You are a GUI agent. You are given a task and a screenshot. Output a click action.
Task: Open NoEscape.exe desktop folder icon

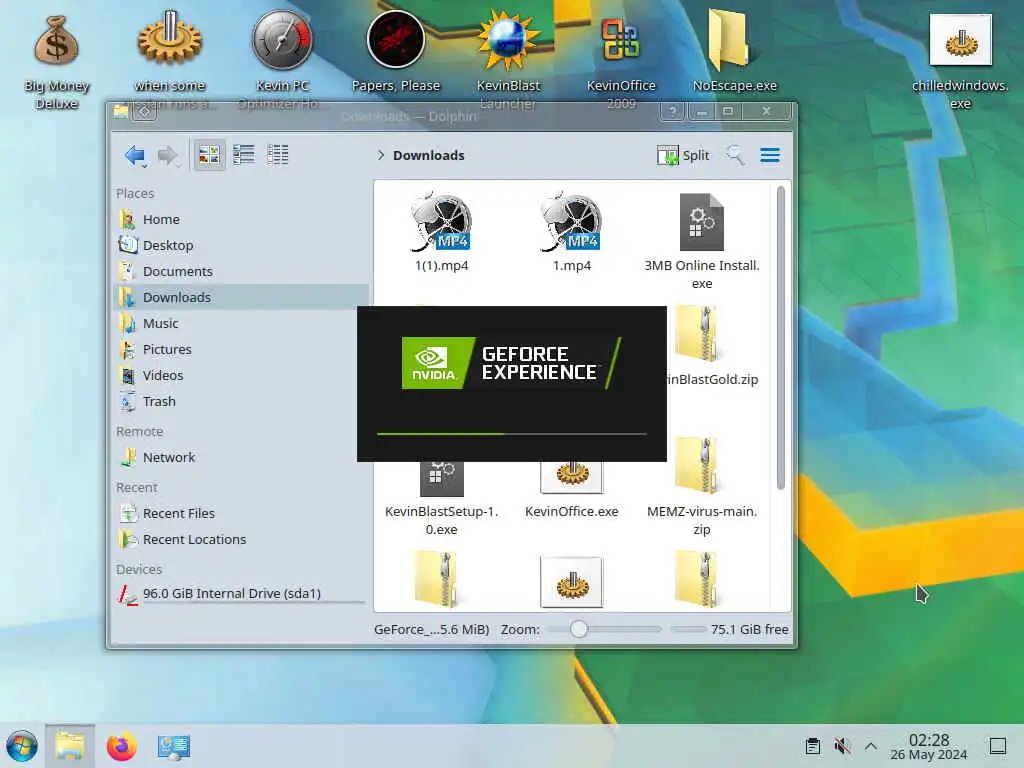tap(735, 52)
